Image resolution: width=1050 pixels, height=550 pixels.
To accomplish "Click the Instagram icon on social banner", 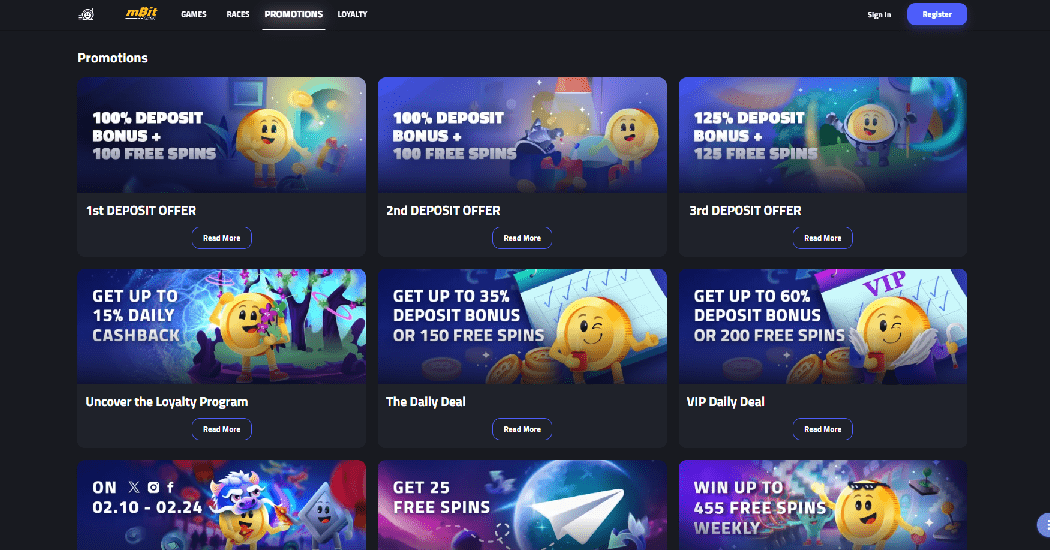I will [x=153, y=488].
